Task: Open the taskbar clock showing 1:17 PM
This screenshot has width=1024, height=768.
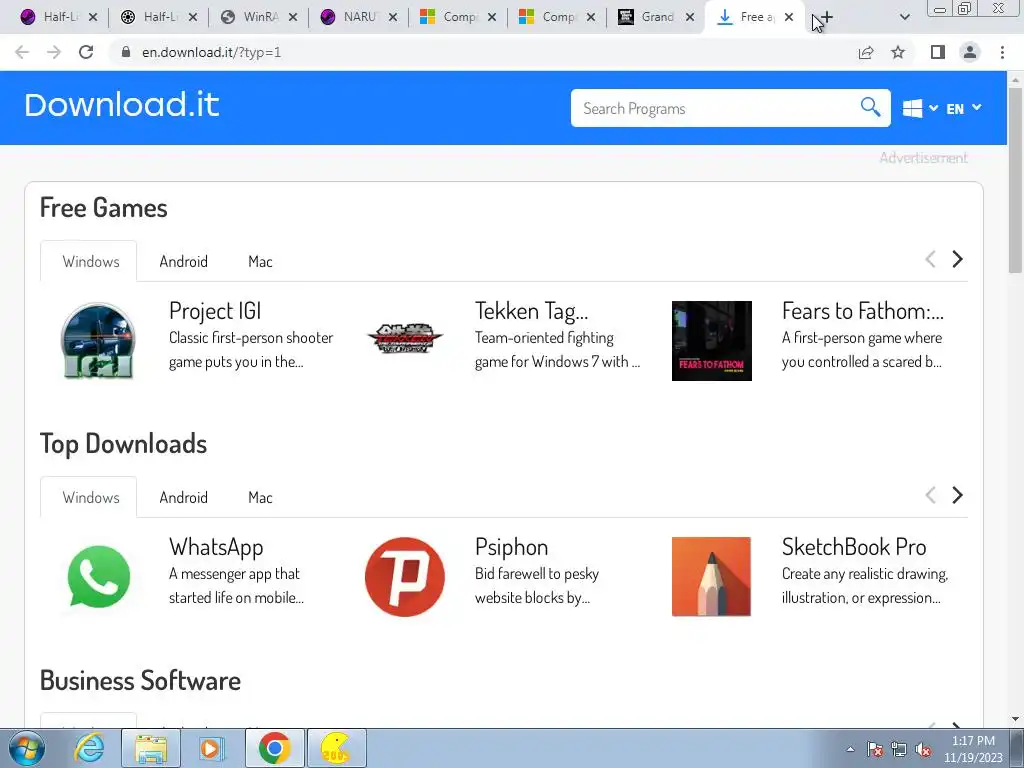Action: pos(973,749)
